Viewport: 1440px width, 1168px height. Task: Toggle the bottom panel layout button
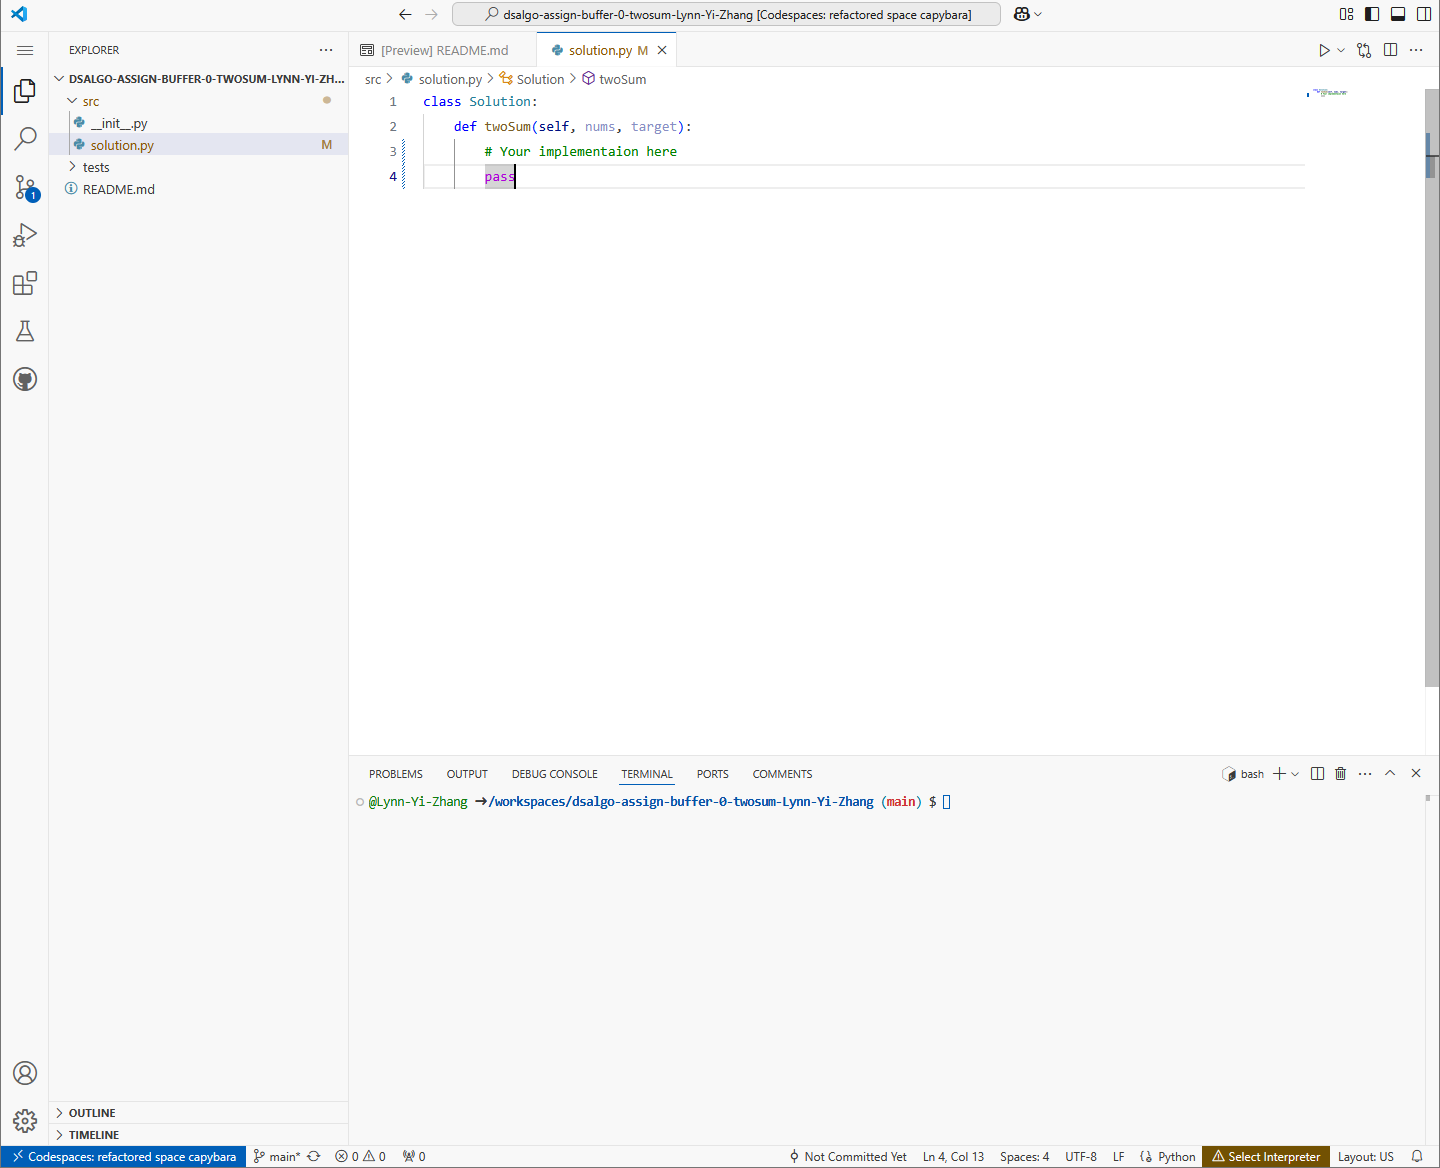click(1398, 14)
